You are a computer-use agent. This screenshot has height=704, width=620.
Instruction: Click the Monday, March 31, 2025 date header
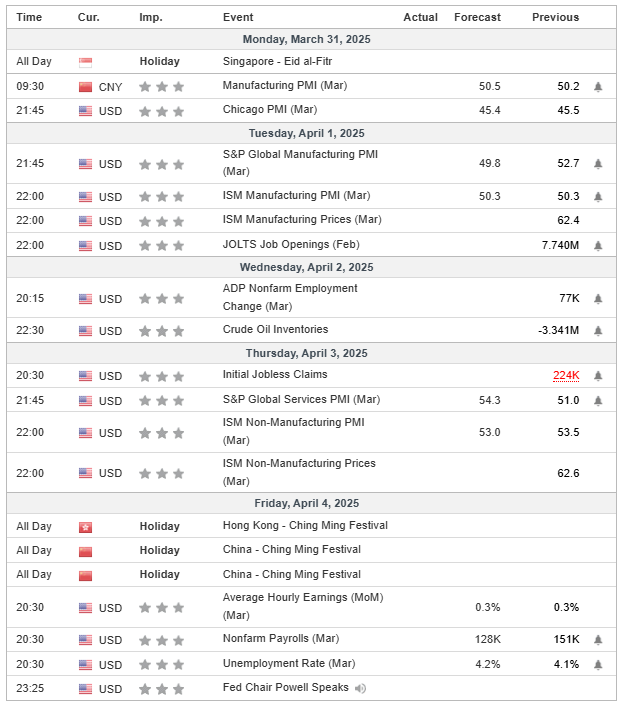point(307,39)
